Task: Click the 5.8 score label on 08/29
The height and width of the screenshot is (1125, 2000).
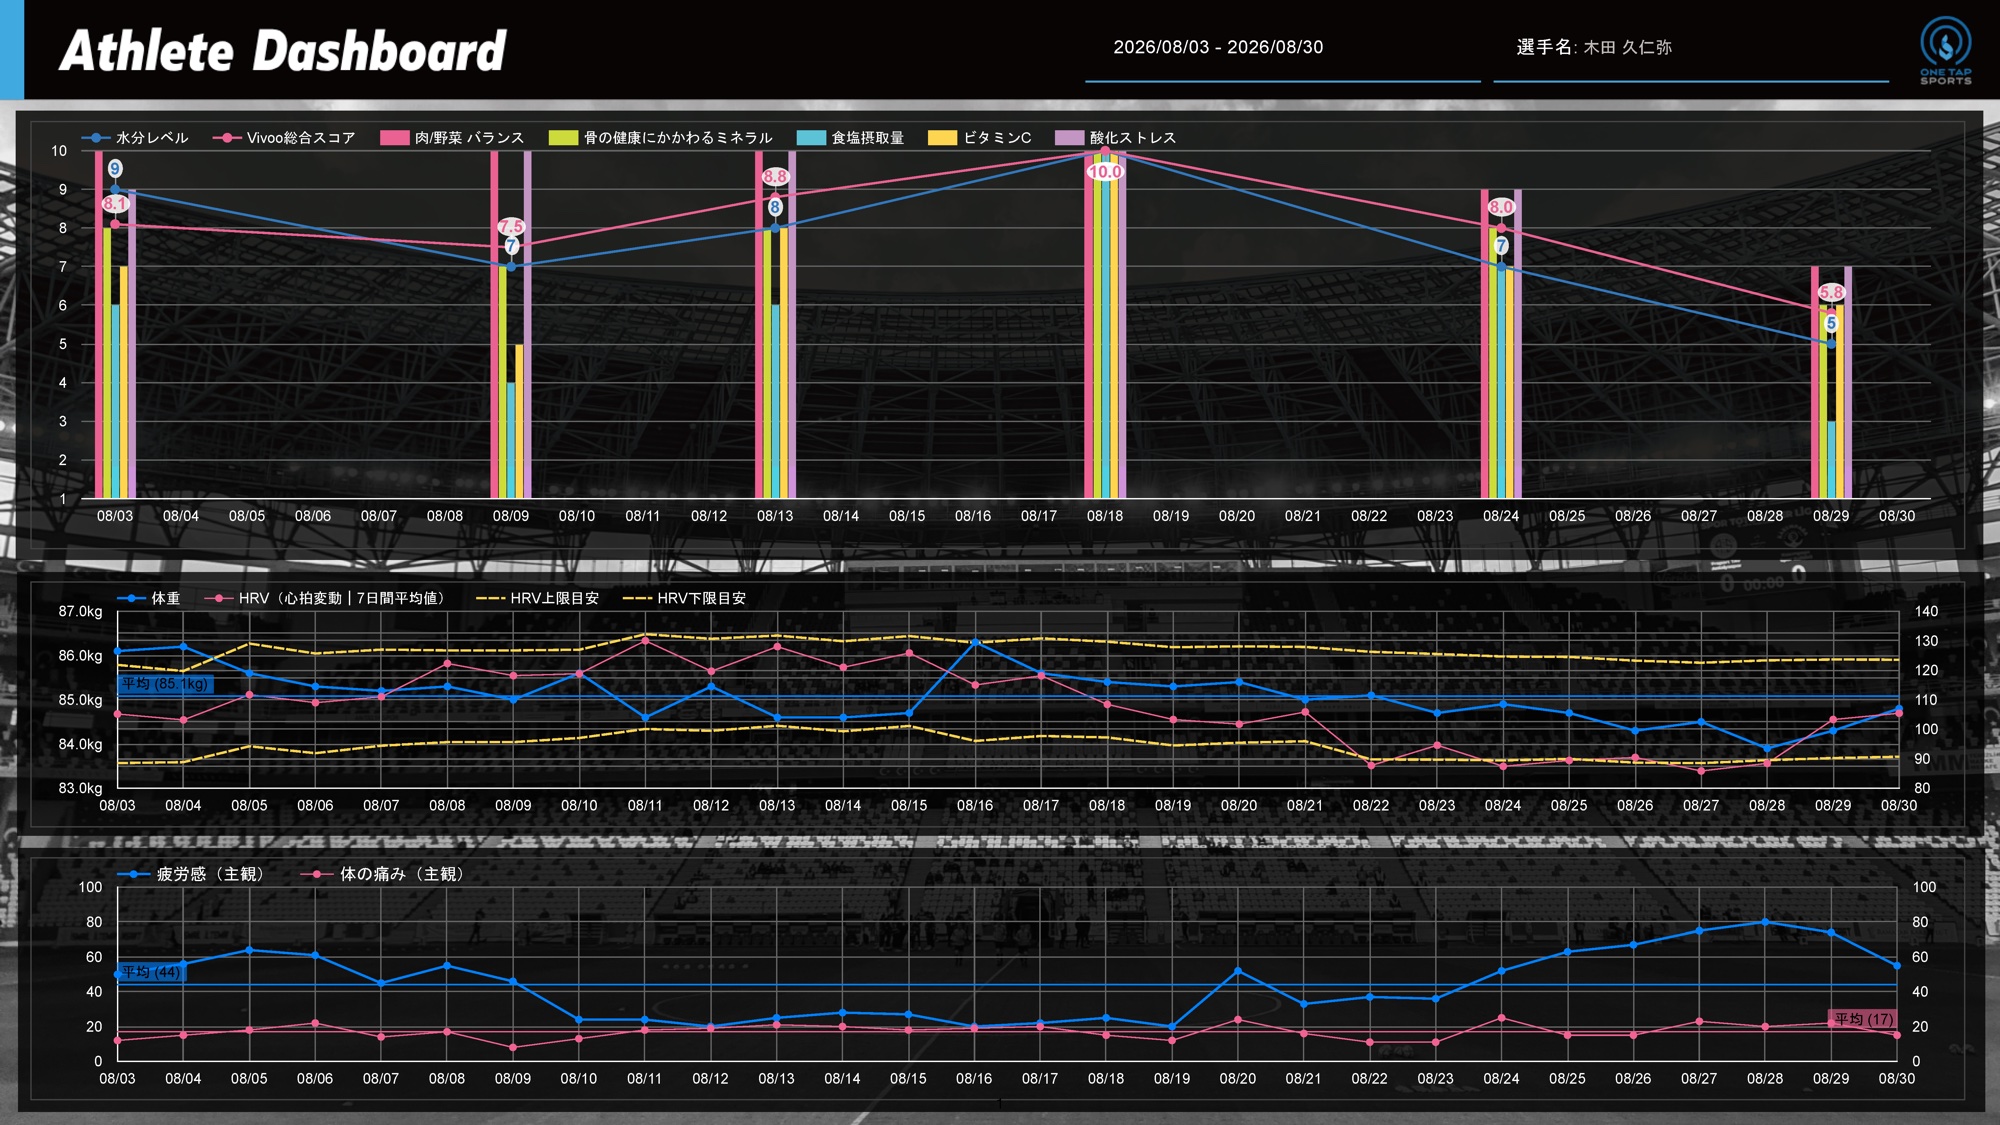Action: pos(1831,293)
